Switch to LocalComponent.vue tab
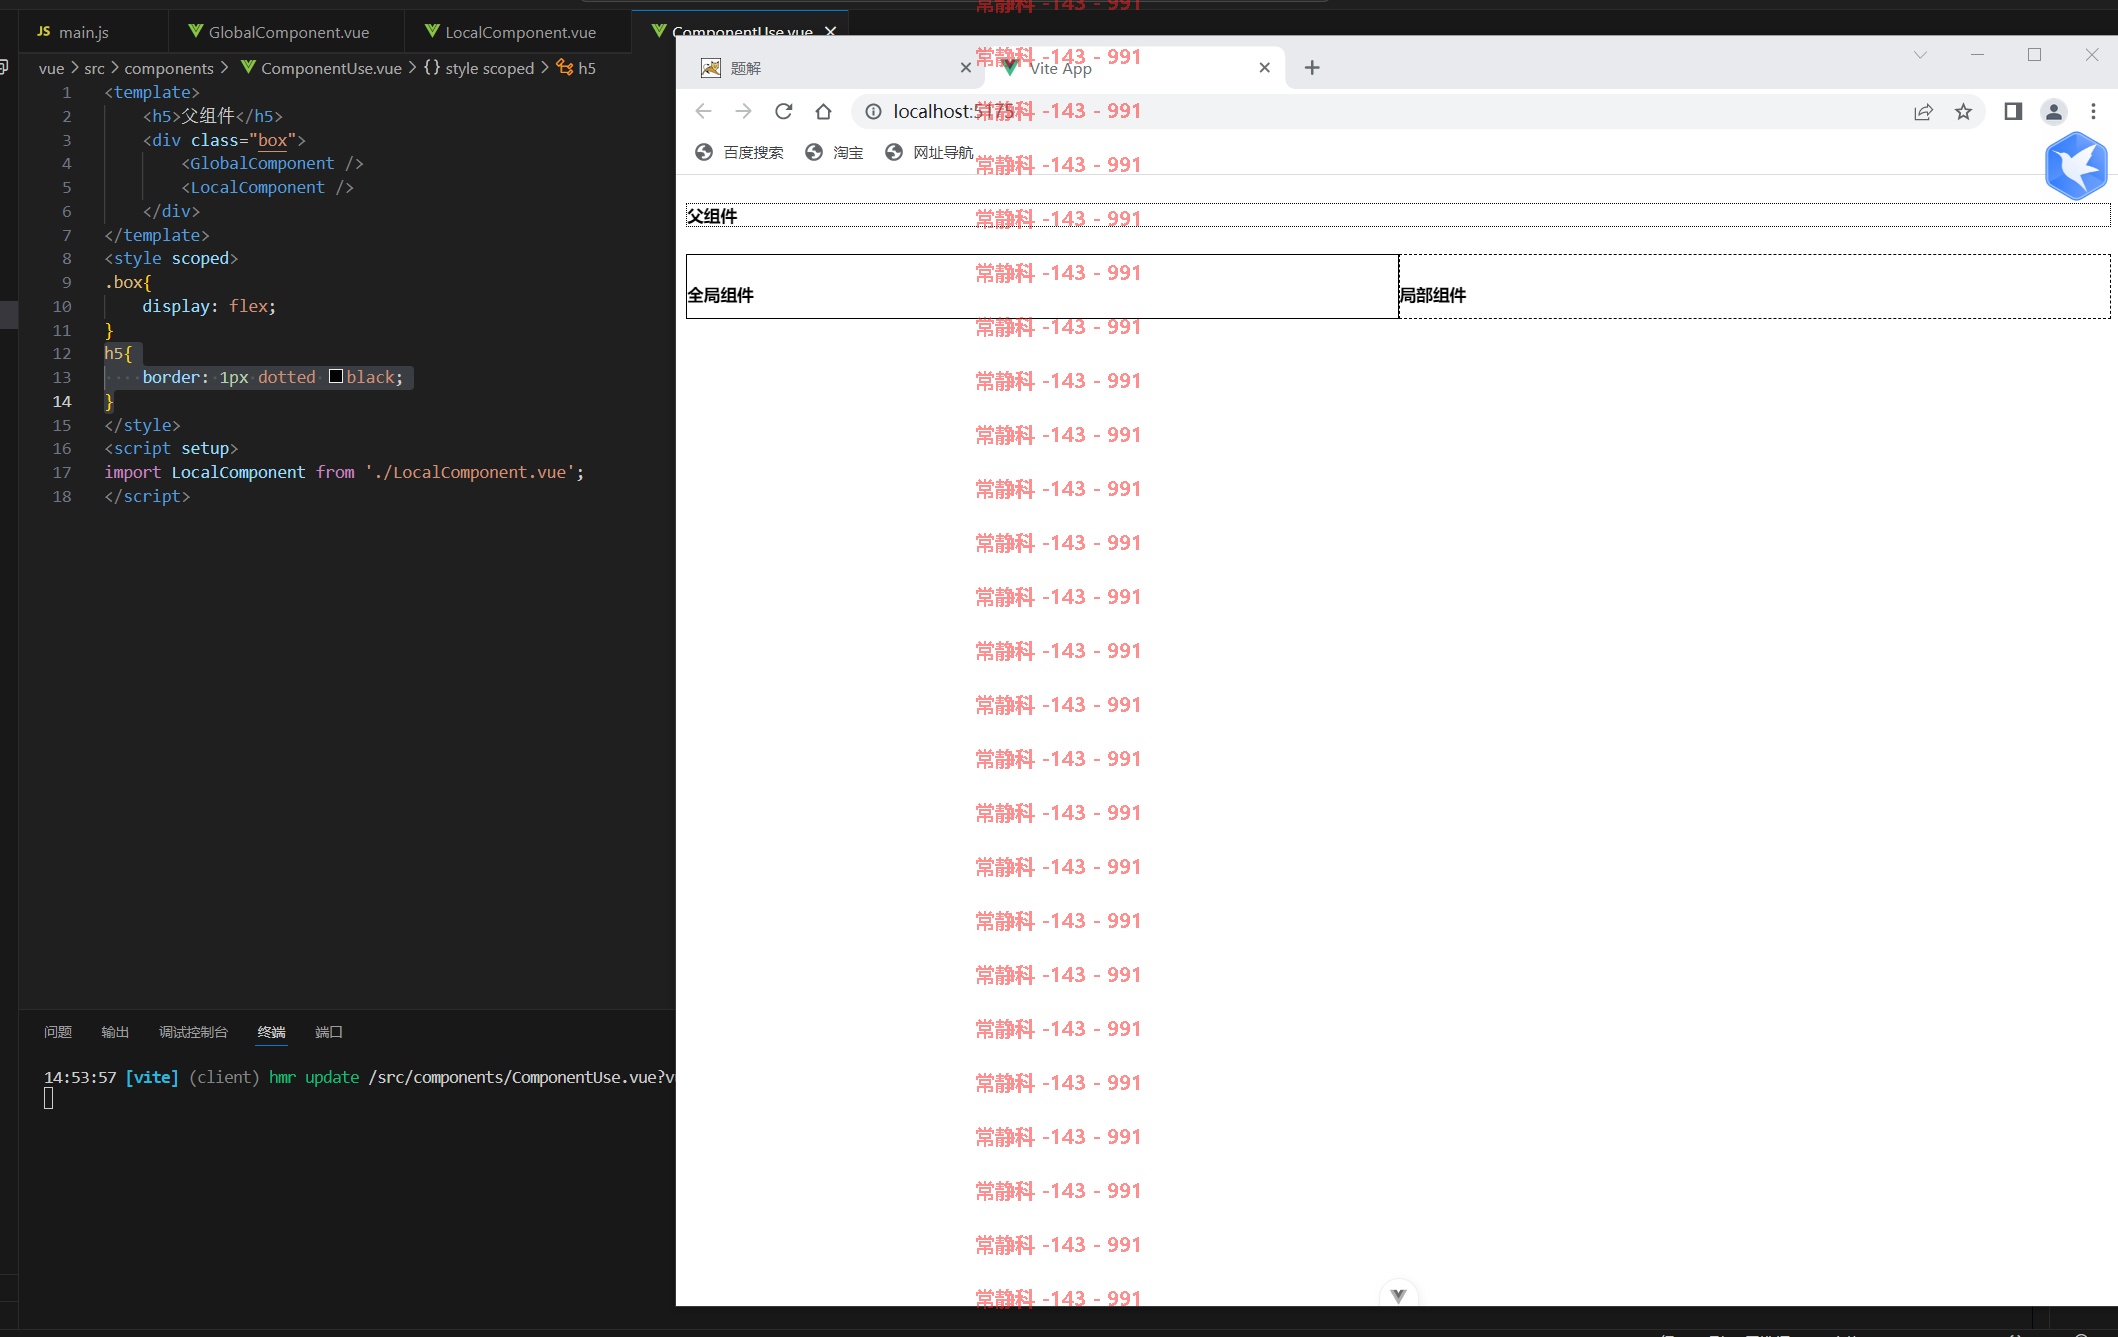Viewport: 2118px width, 1337px height. coord(520,32)
